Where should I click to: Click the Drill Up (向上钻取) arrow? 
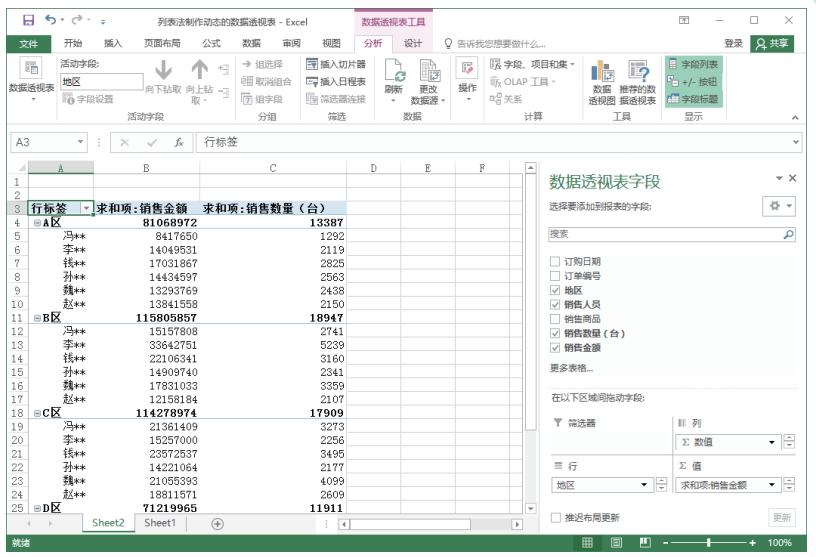[x=199, y=70]
